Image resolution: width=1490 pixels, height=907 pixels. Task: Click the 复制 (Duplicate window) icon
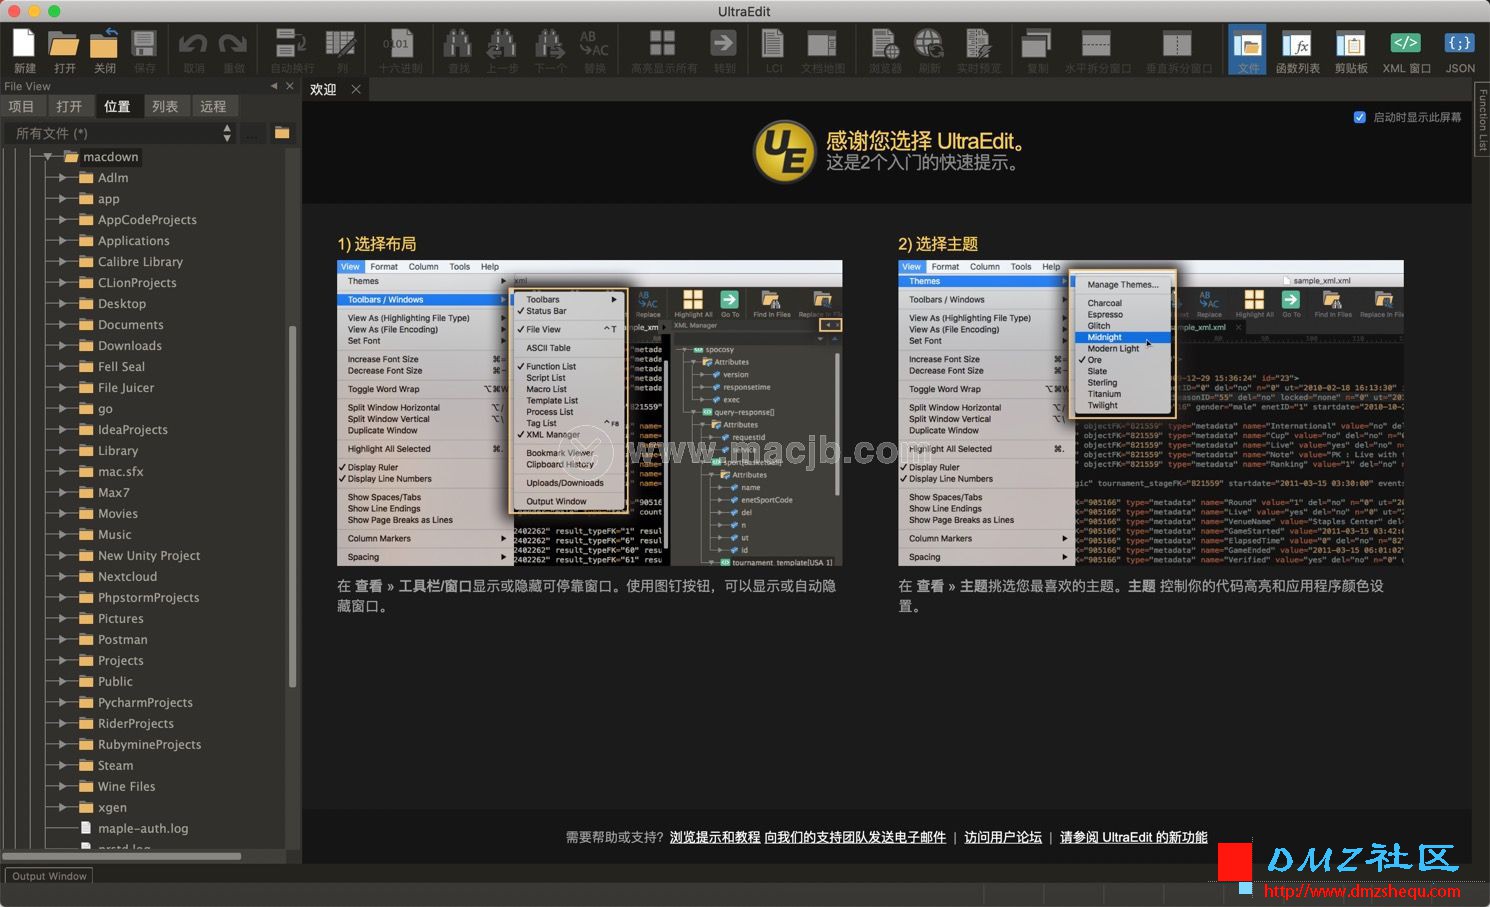point(1037,45)
